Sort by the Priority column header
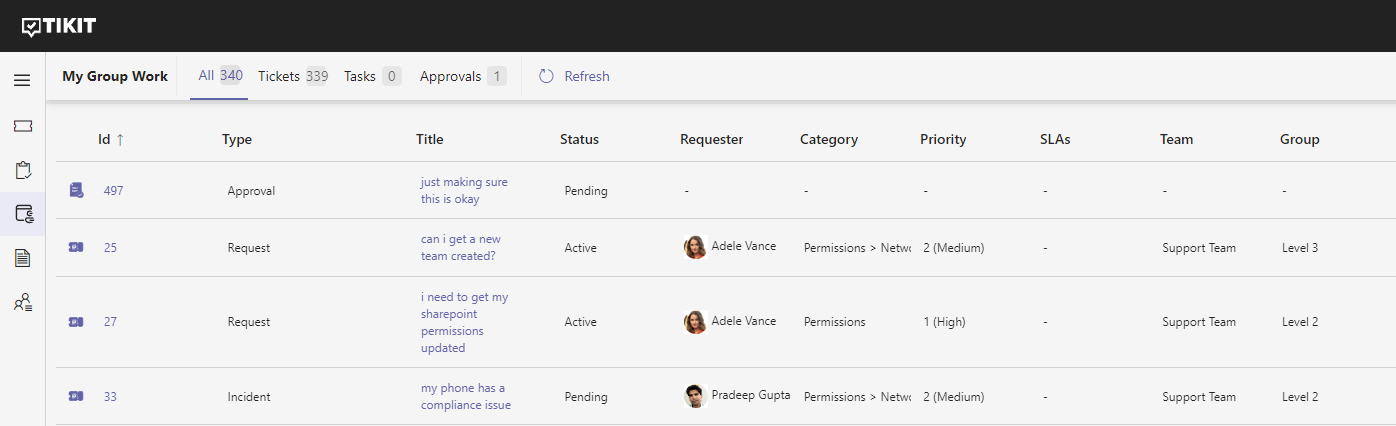The width and height of the screenshot is (1396, 426). pyautogui.click(x=943, y=140)
